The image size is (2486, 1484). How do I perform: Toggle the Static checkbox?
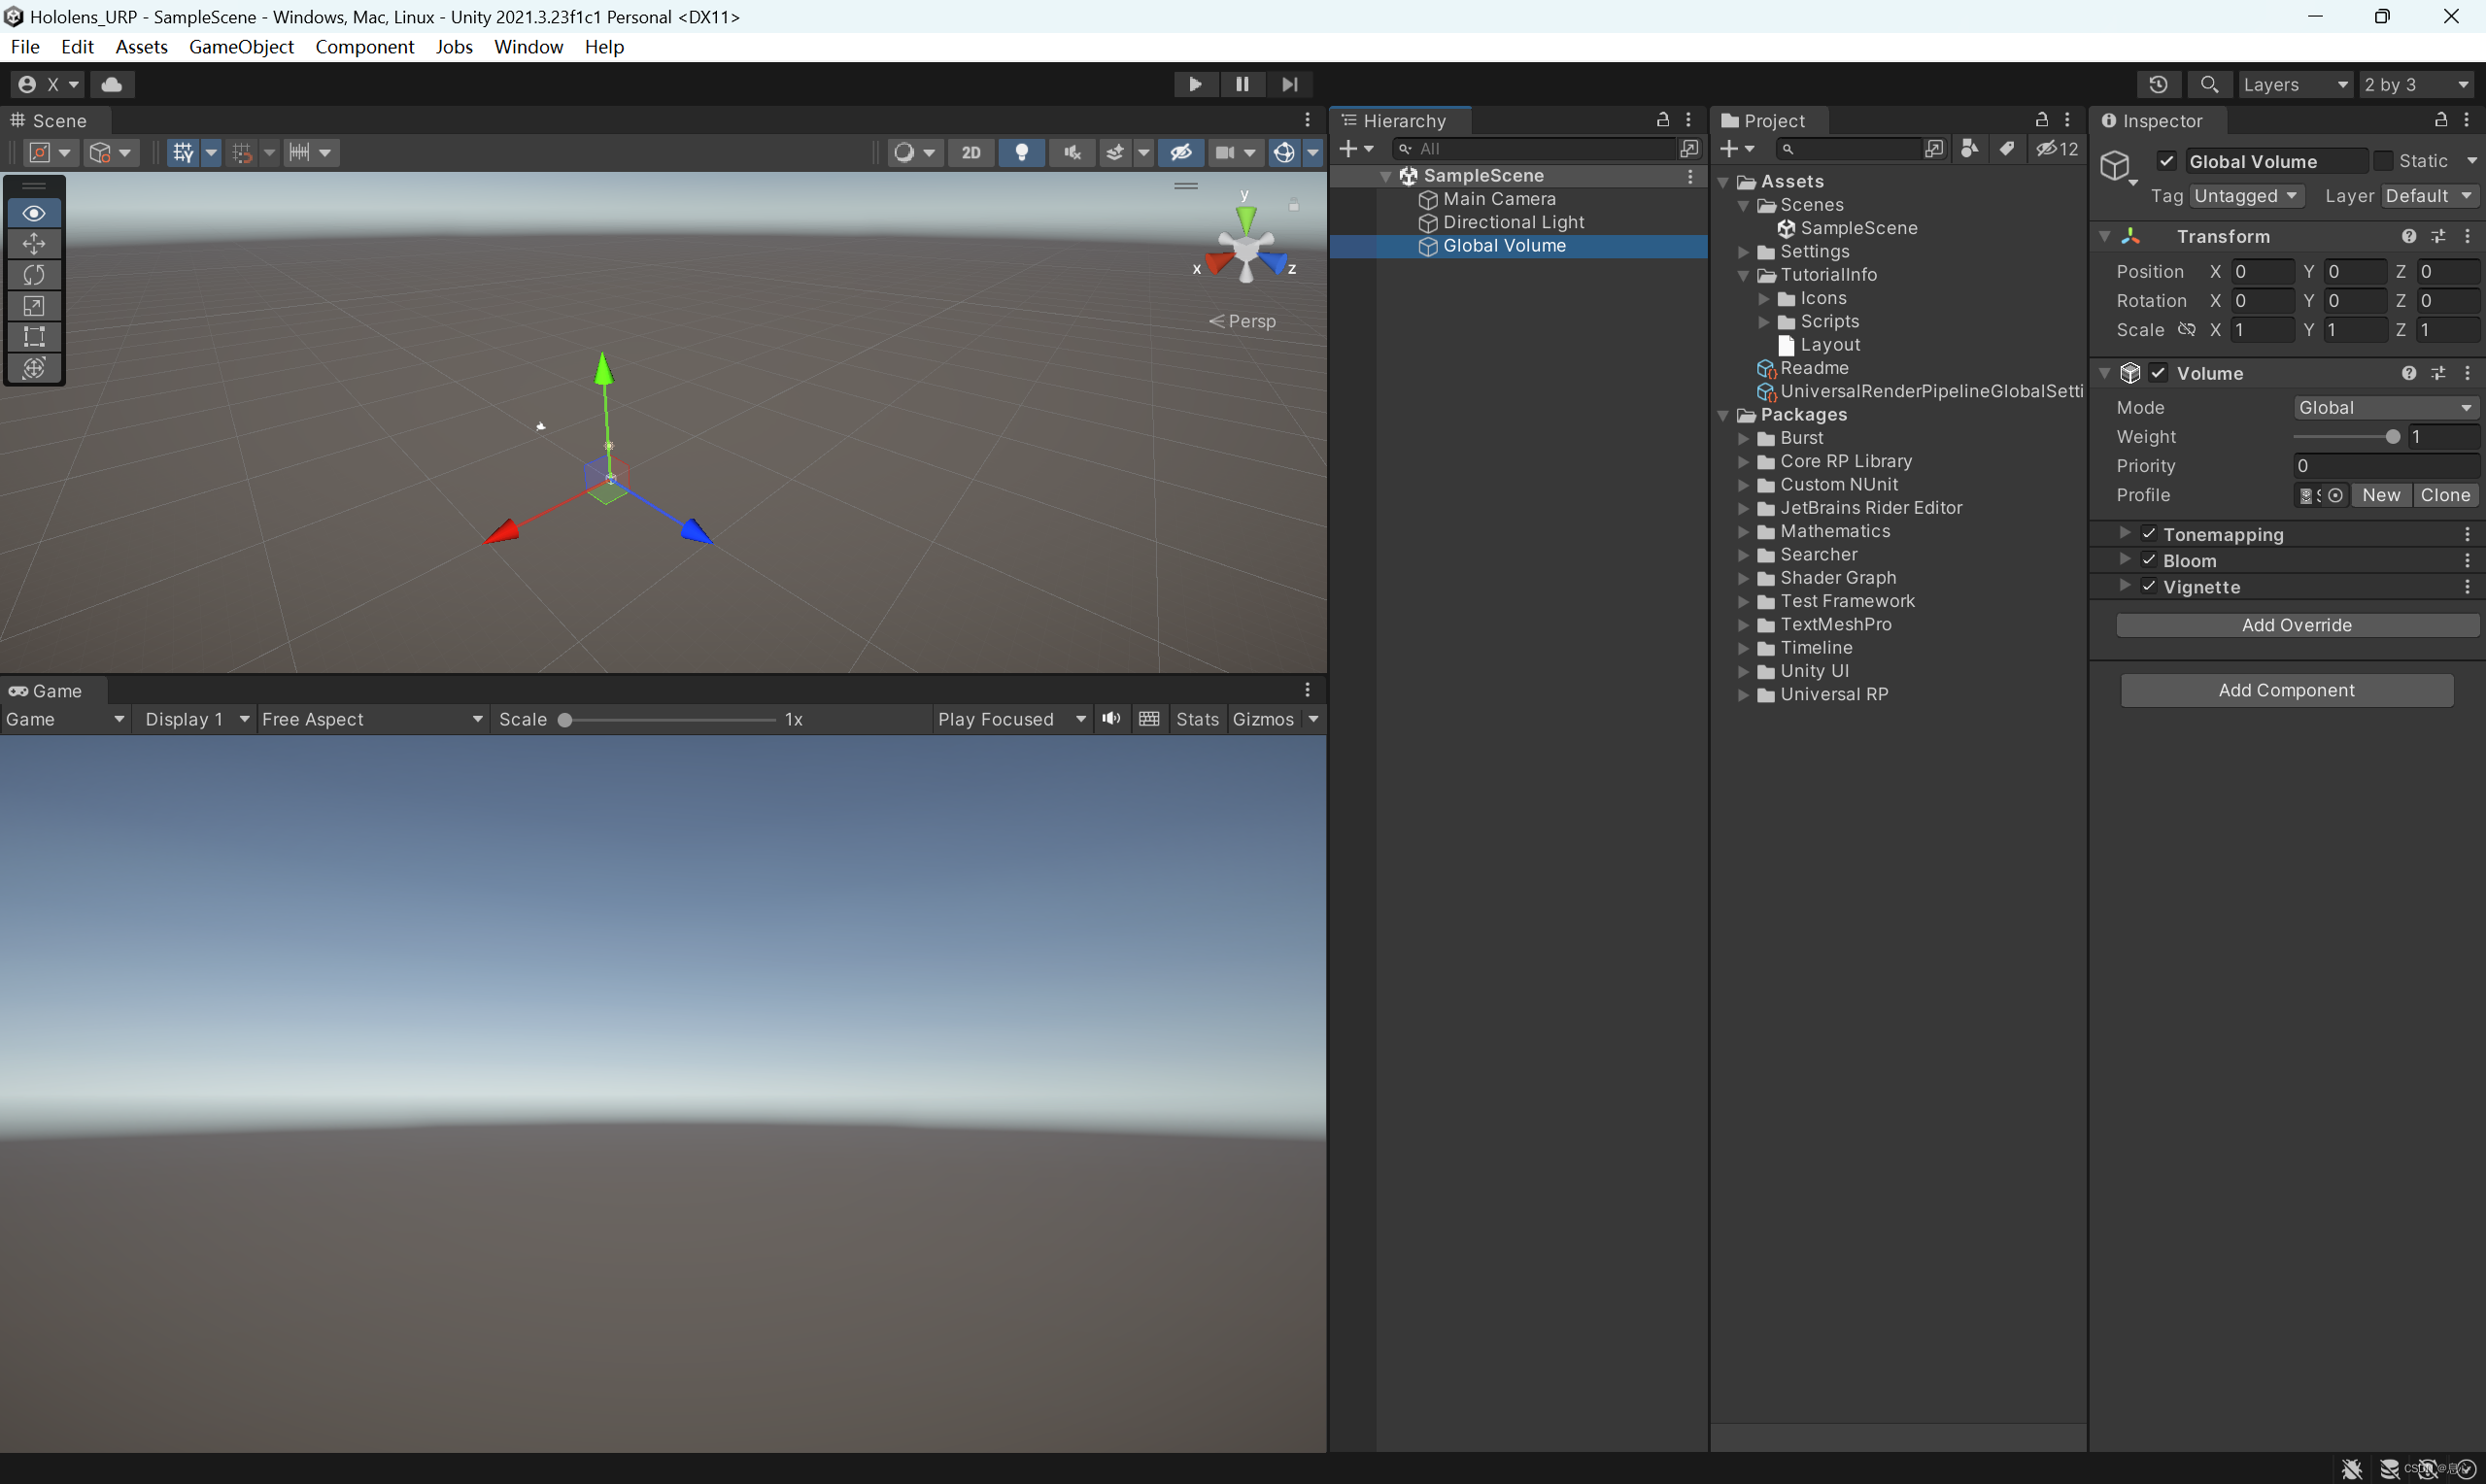click(2383, 161)
